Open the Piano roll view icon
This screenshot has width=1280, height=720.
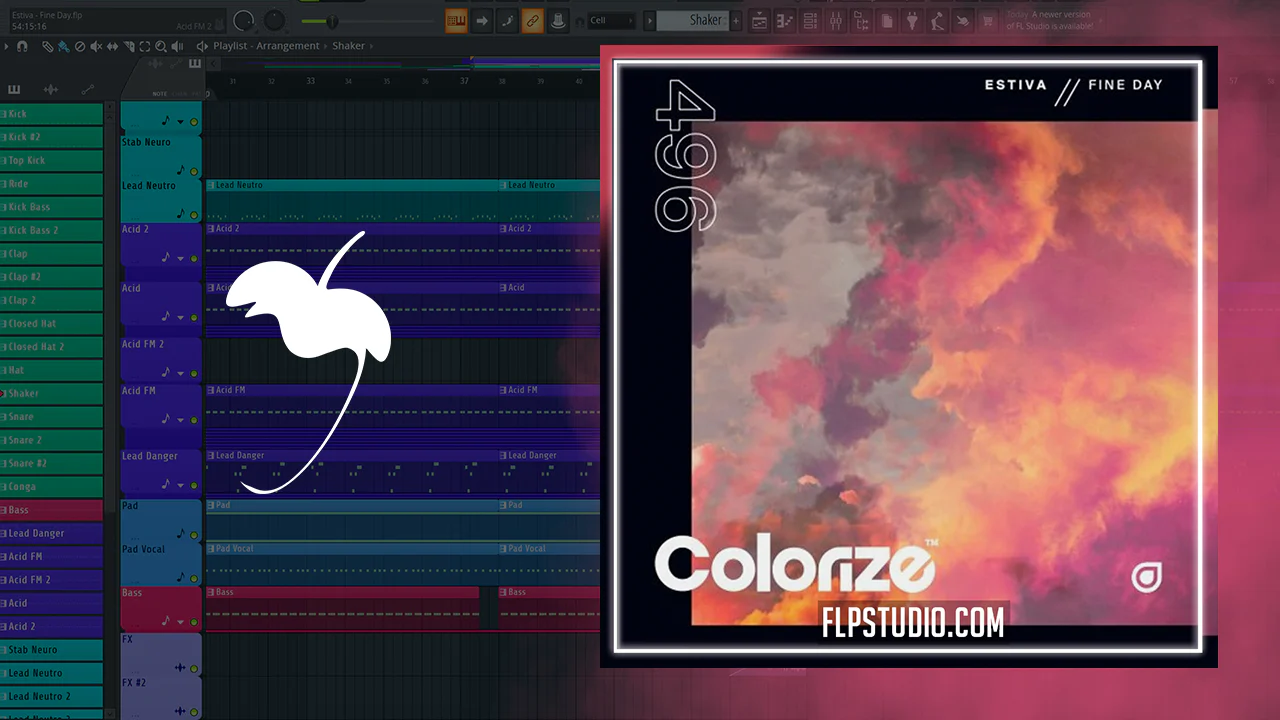(785, 20)
